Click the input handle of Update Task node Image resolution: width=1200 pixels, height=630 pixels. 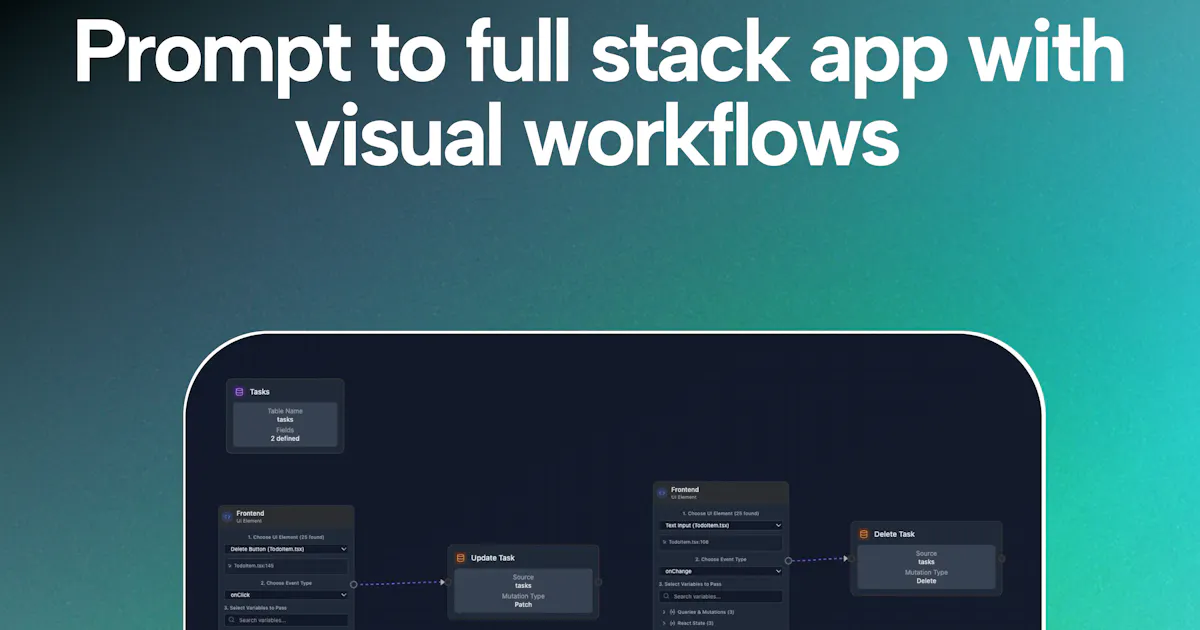448,581
